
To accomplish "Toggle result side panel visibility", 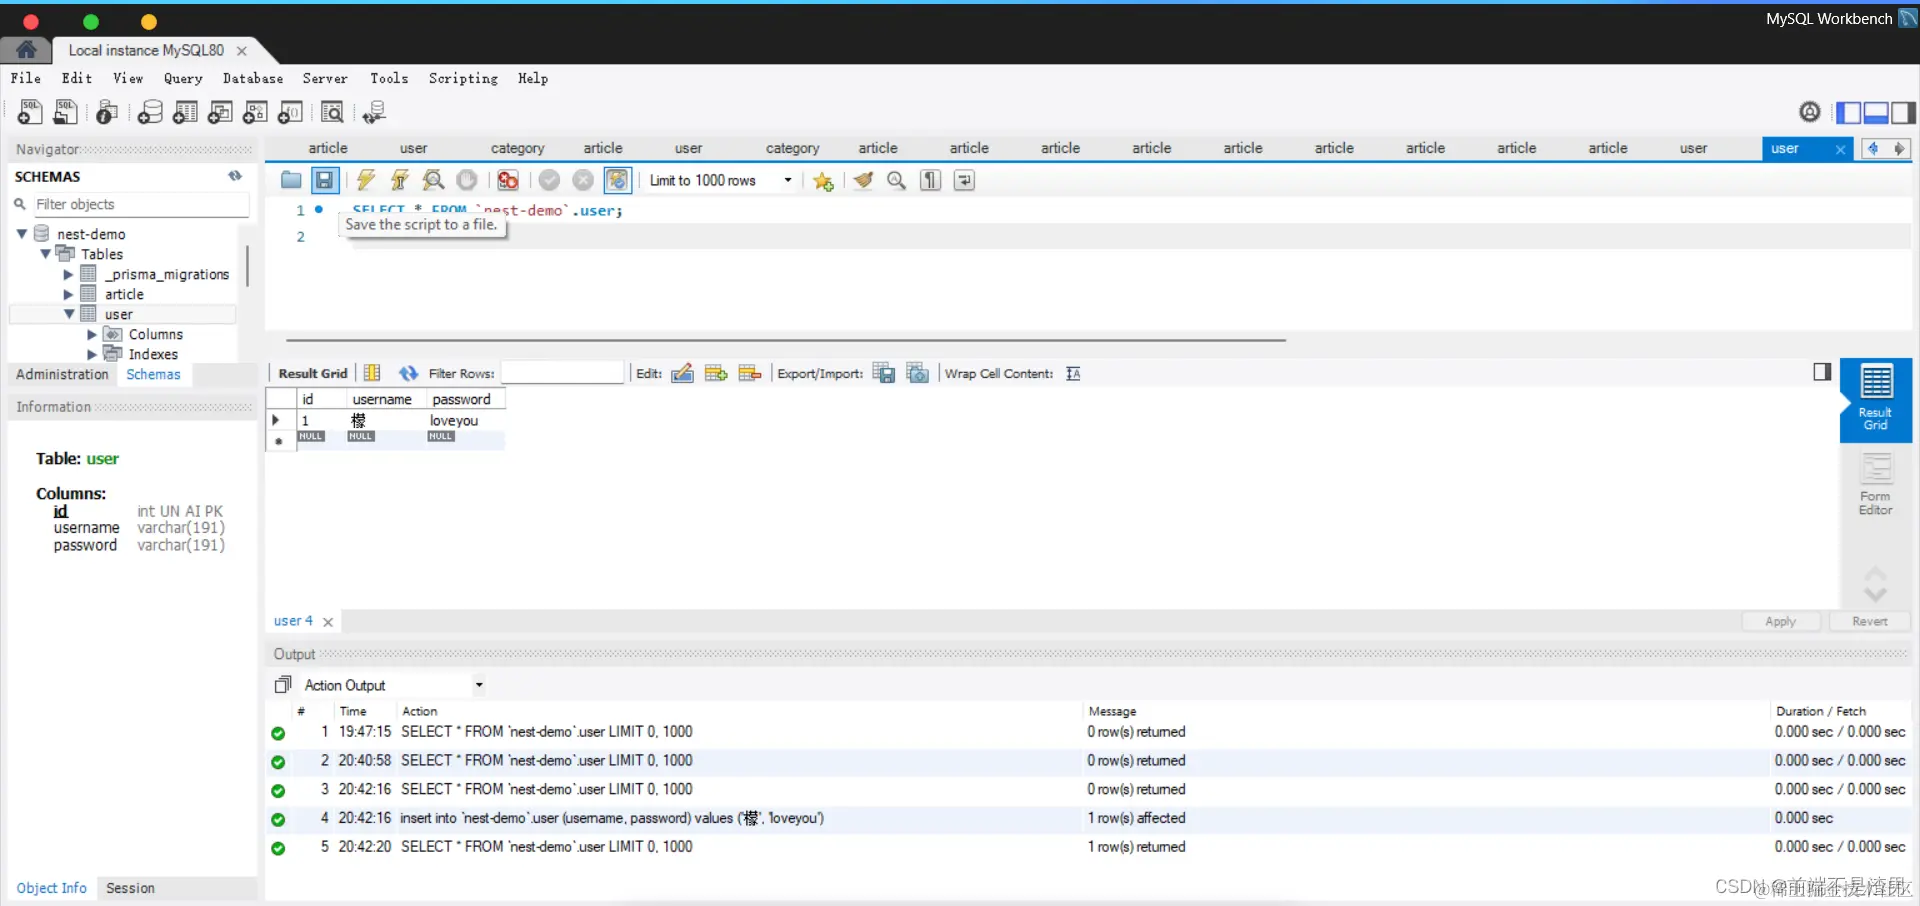I will point(1822,372).
